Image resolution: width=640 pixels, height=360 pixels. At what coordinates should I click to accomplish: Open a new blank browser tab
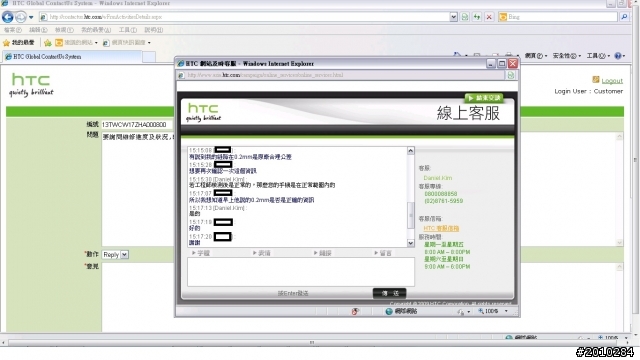tap(149, 57)
